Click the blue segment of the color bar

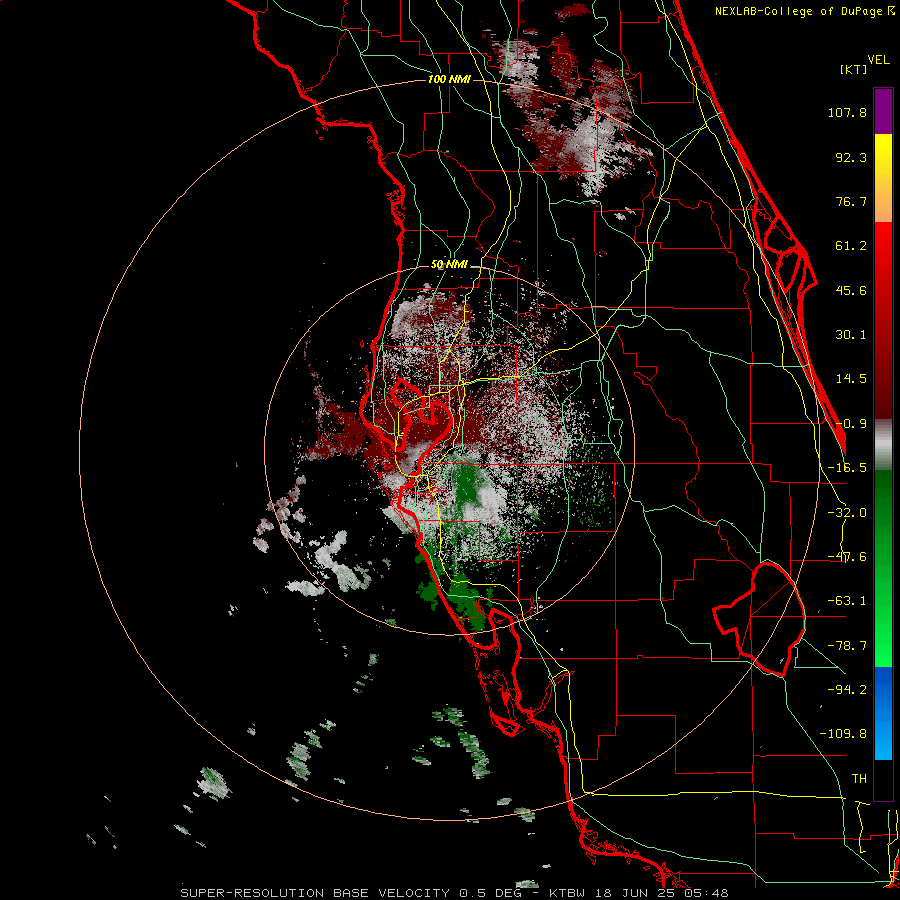tap(883, 713)
